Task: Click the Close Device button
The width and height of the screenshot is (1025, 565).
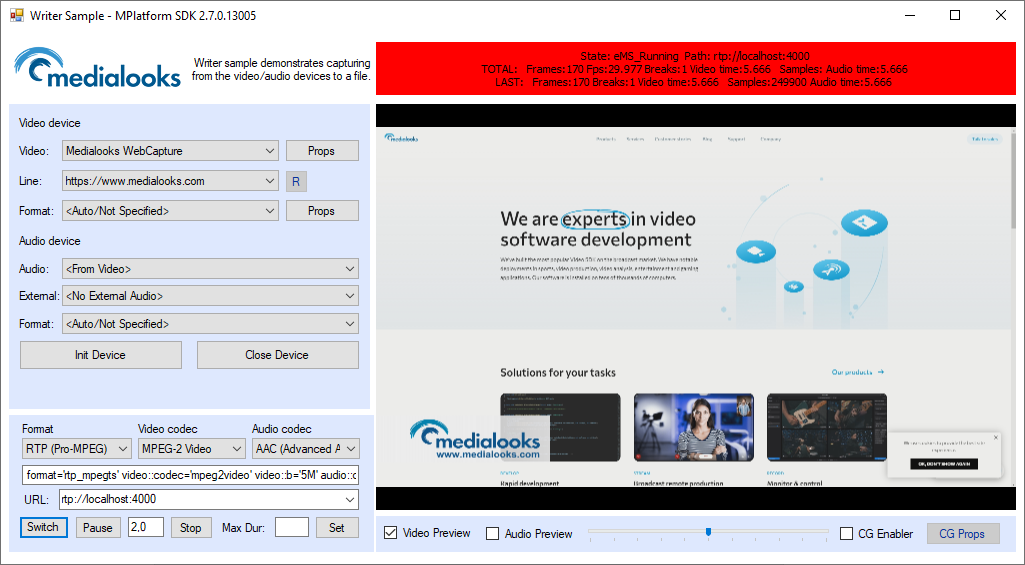Action: (278, 355)
